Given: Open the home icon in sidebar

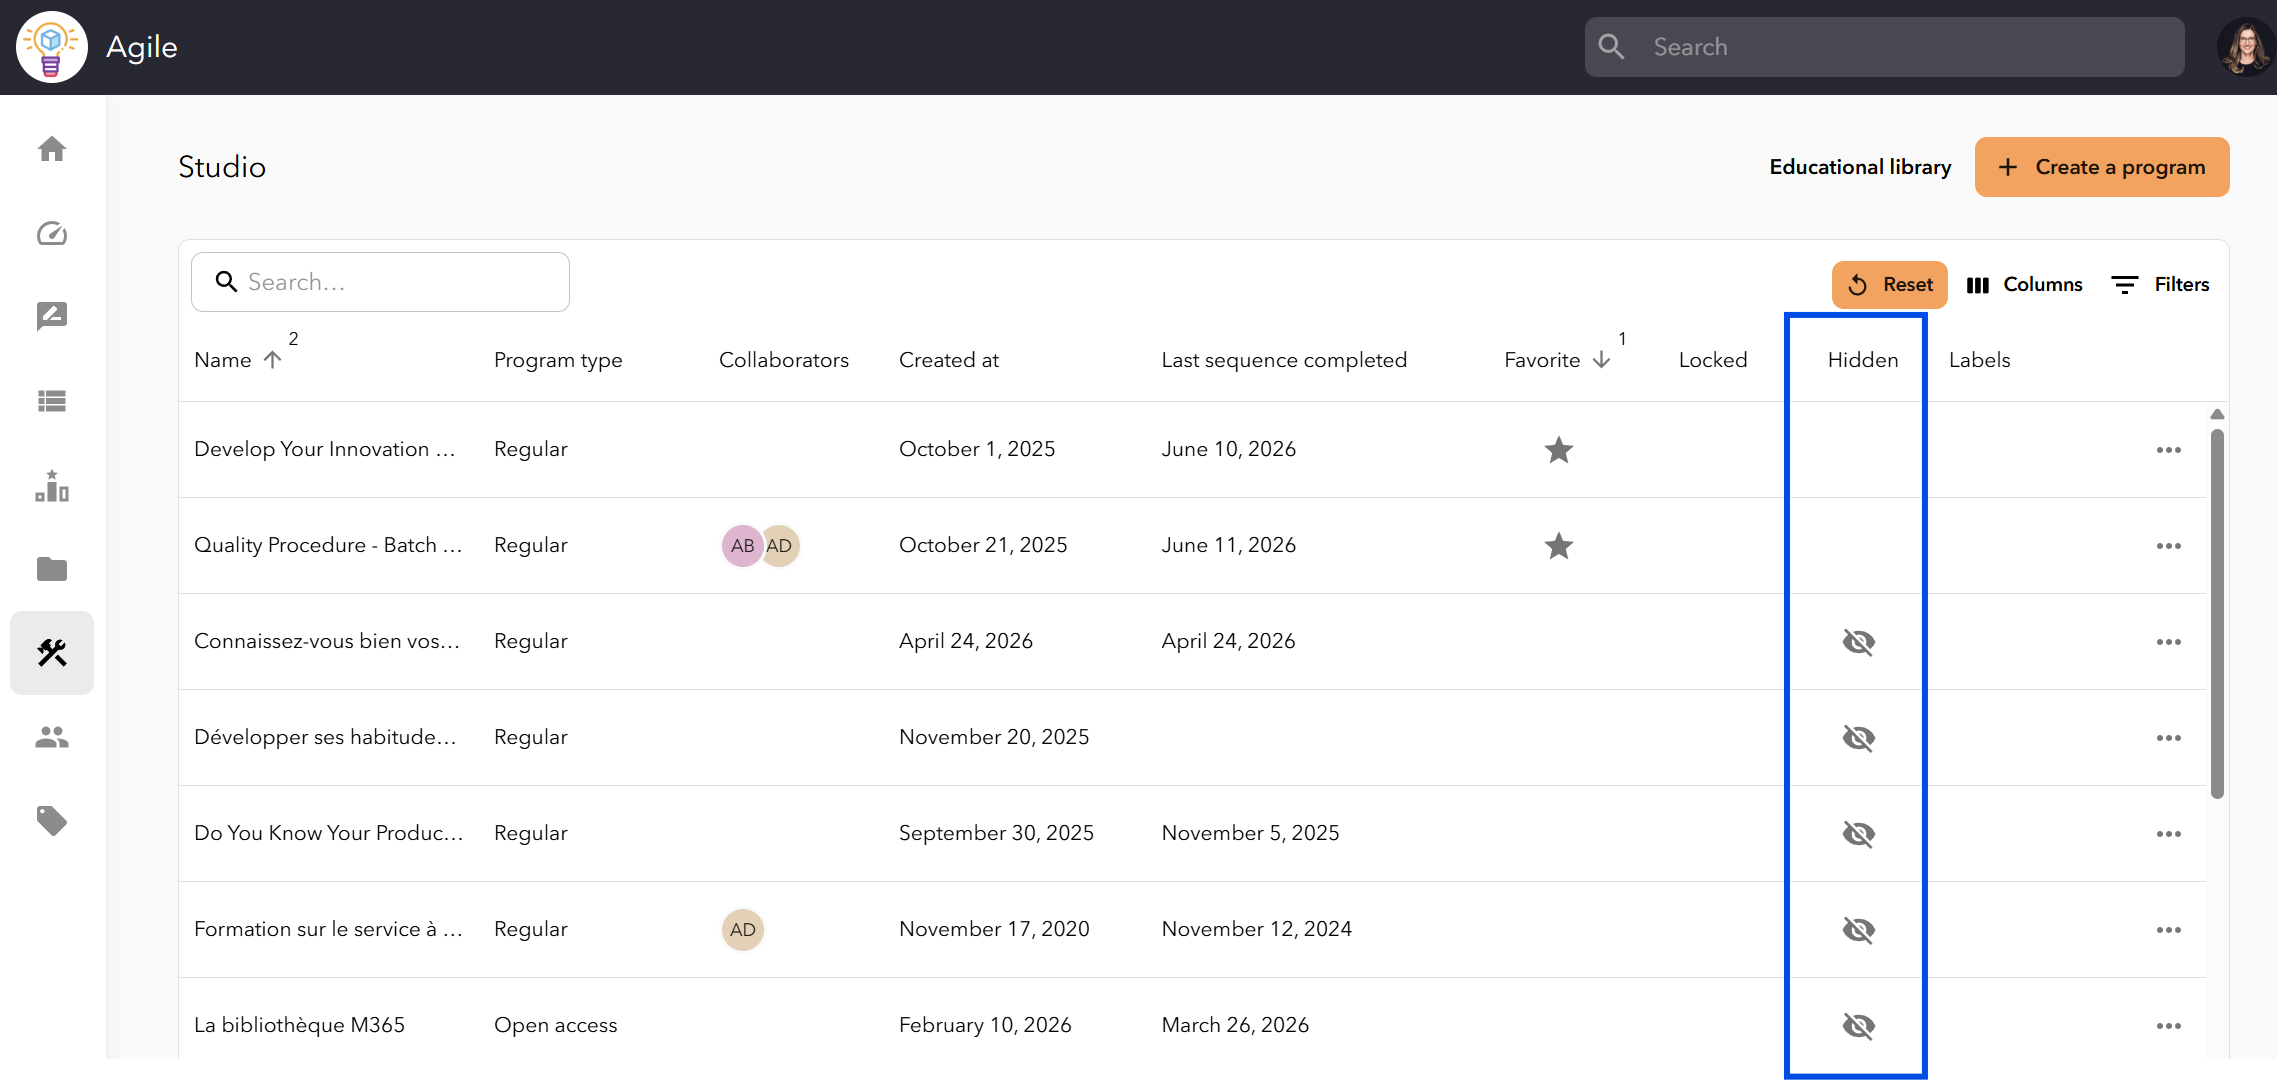Looking at the screenshot, I should [52, 150].
